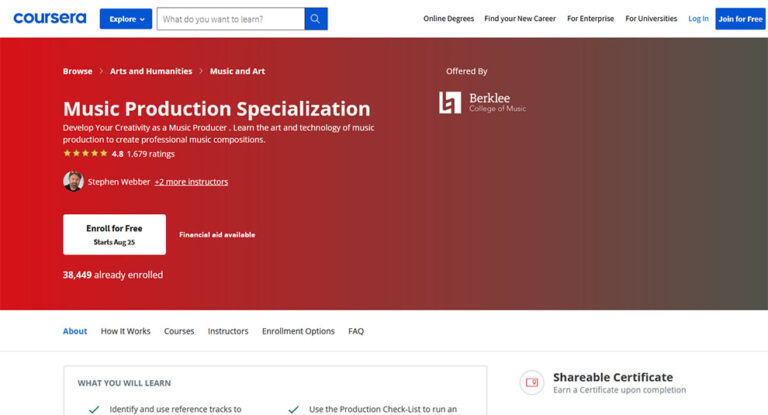Click the Log In link

[698, 19]
